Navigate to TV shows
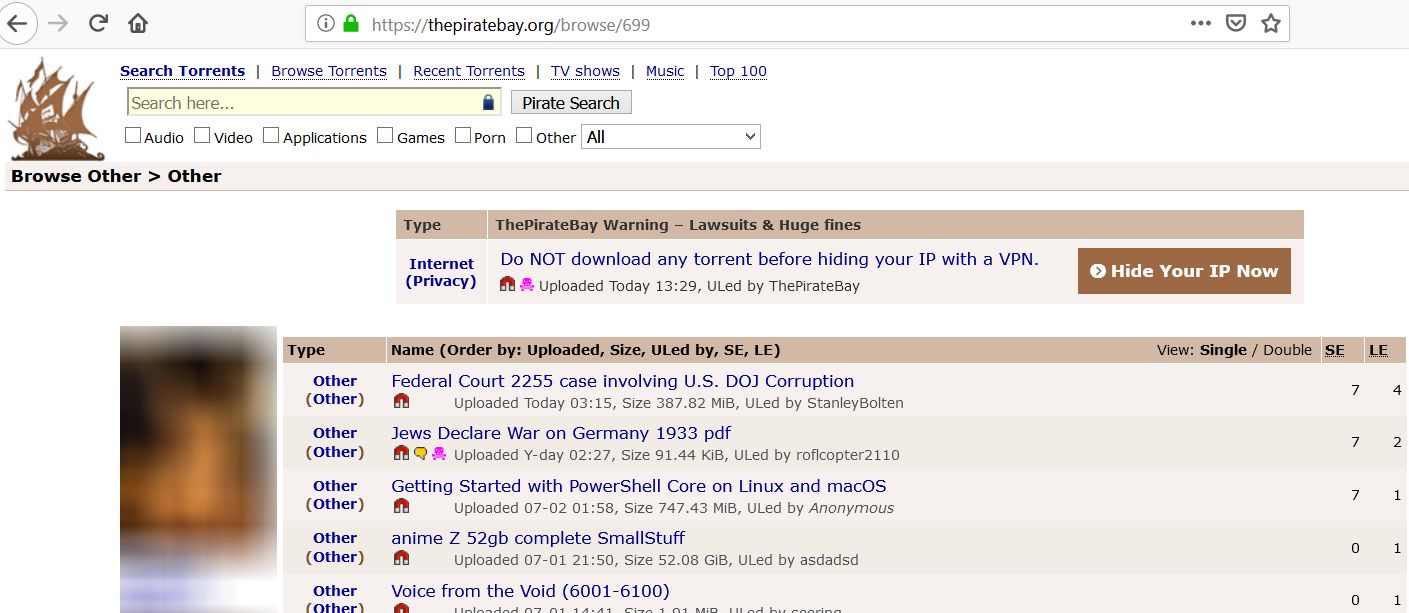The width and height of the screenshot is (1409, 613). point(585,71)
